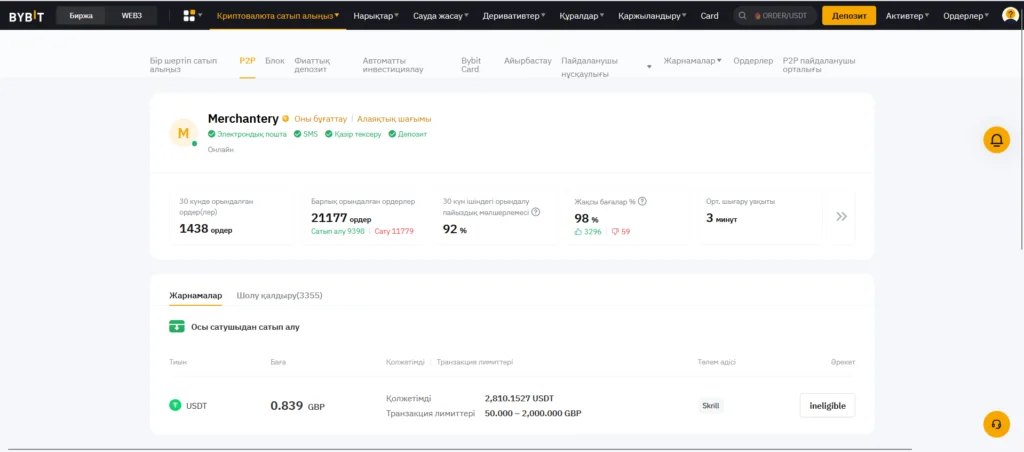Click the Merchantery avatar M icon
Viewport: 1024px width, 452px height.
coord(183,133)
